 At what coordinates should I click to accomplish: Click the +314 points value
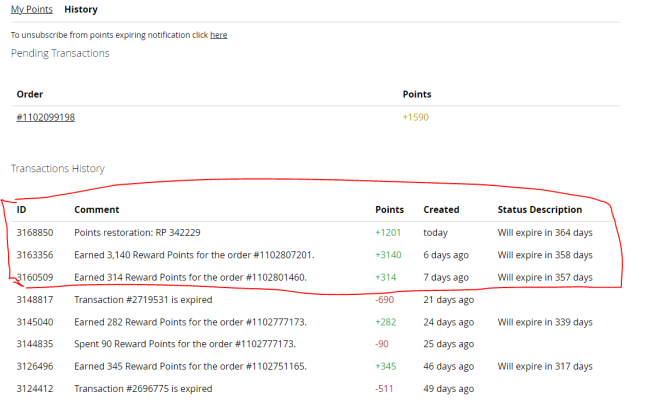[x=386, y=277]
